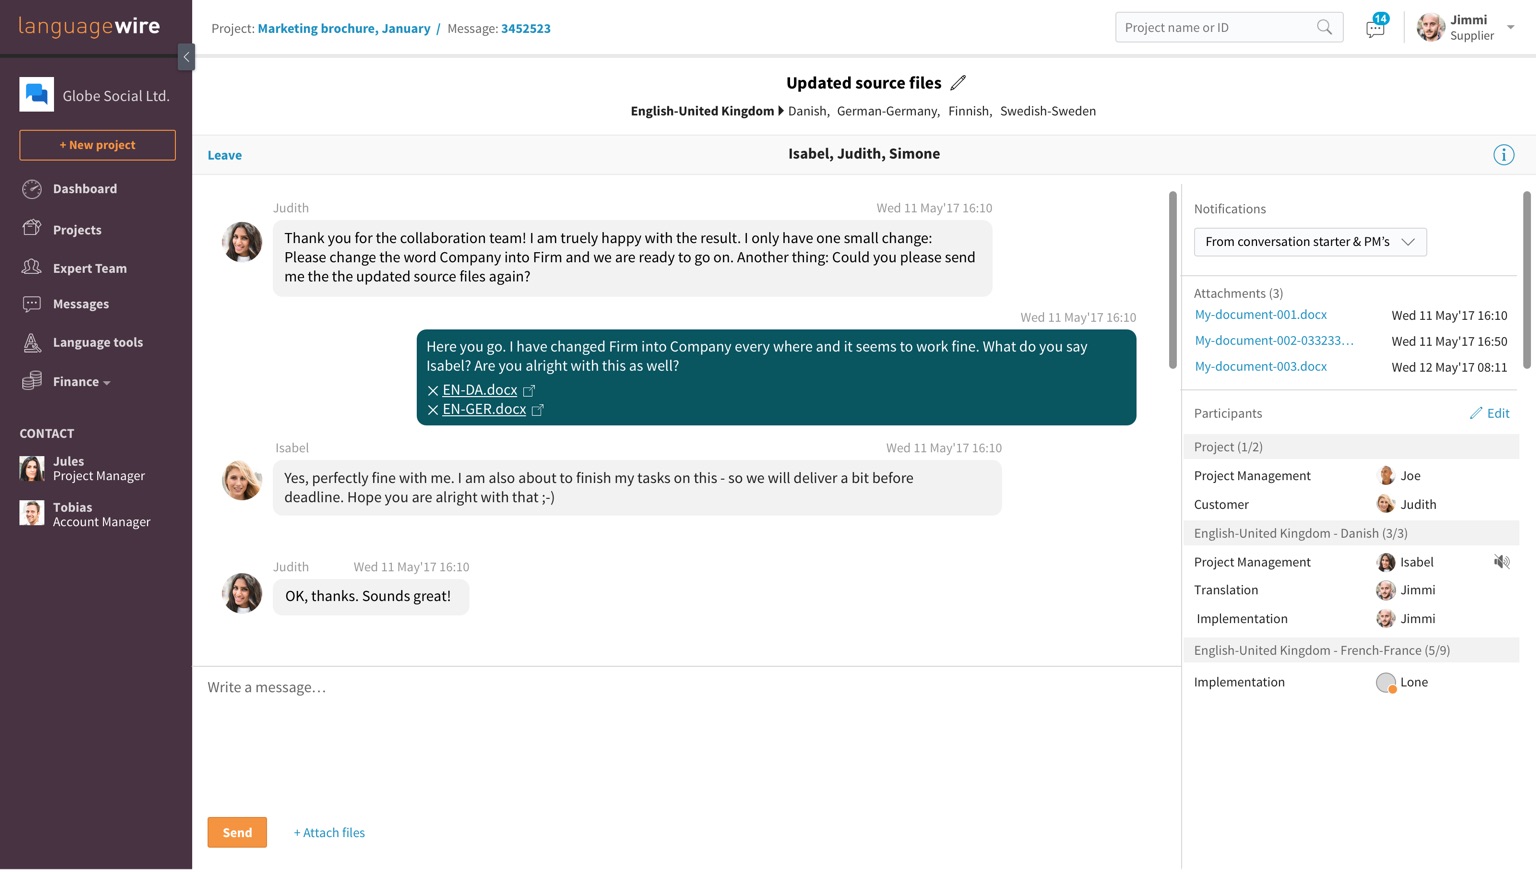Open My-document-001.docx attachment
1536x872 pixels.
[x=1260, y=315]
